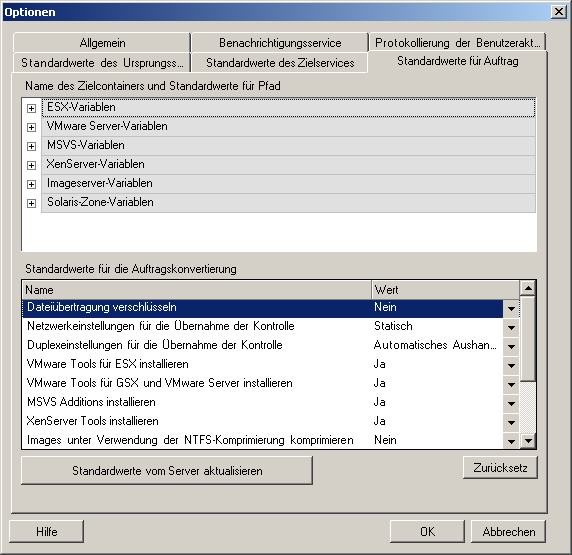572x555 pixels.
Task: Select Solaris-Zone-Variablen row
Action: point(288,202)
